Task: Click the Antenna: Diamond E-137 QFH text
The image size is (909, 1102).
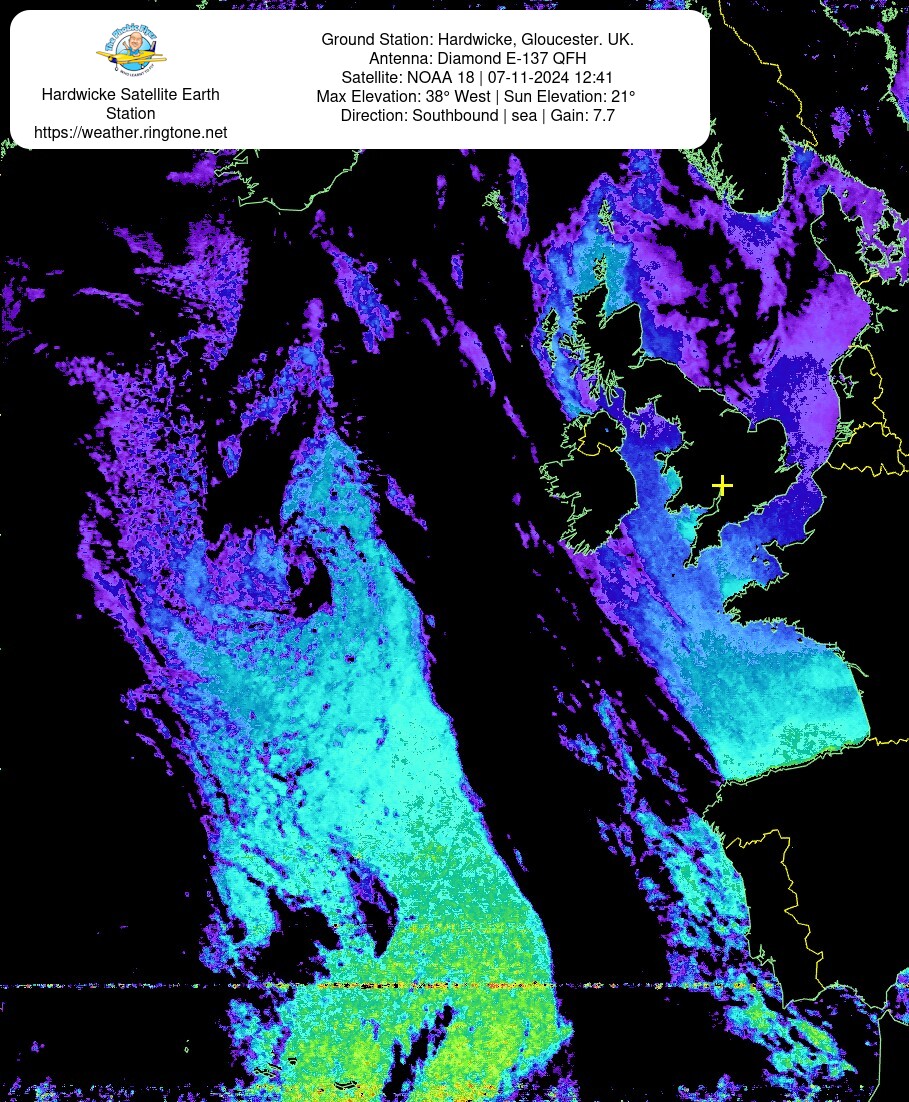Action: pos(477,58)
